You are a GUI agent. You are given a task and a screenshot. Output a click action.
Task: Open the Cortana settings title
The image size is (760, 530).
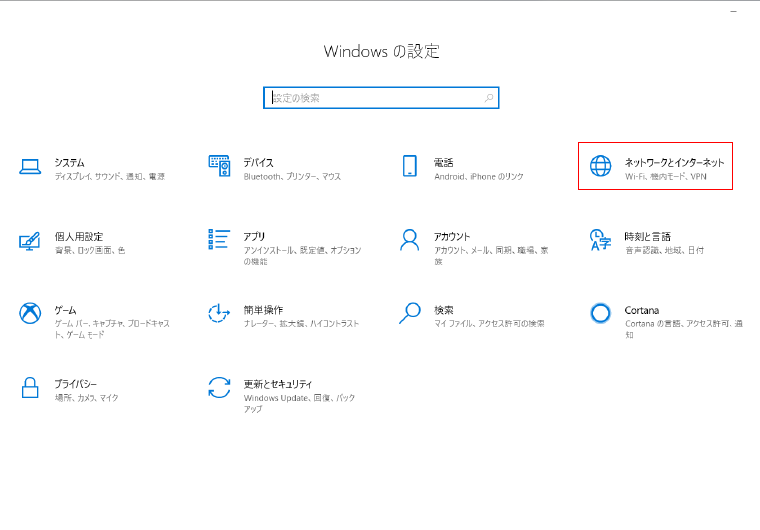click(642, 310)
